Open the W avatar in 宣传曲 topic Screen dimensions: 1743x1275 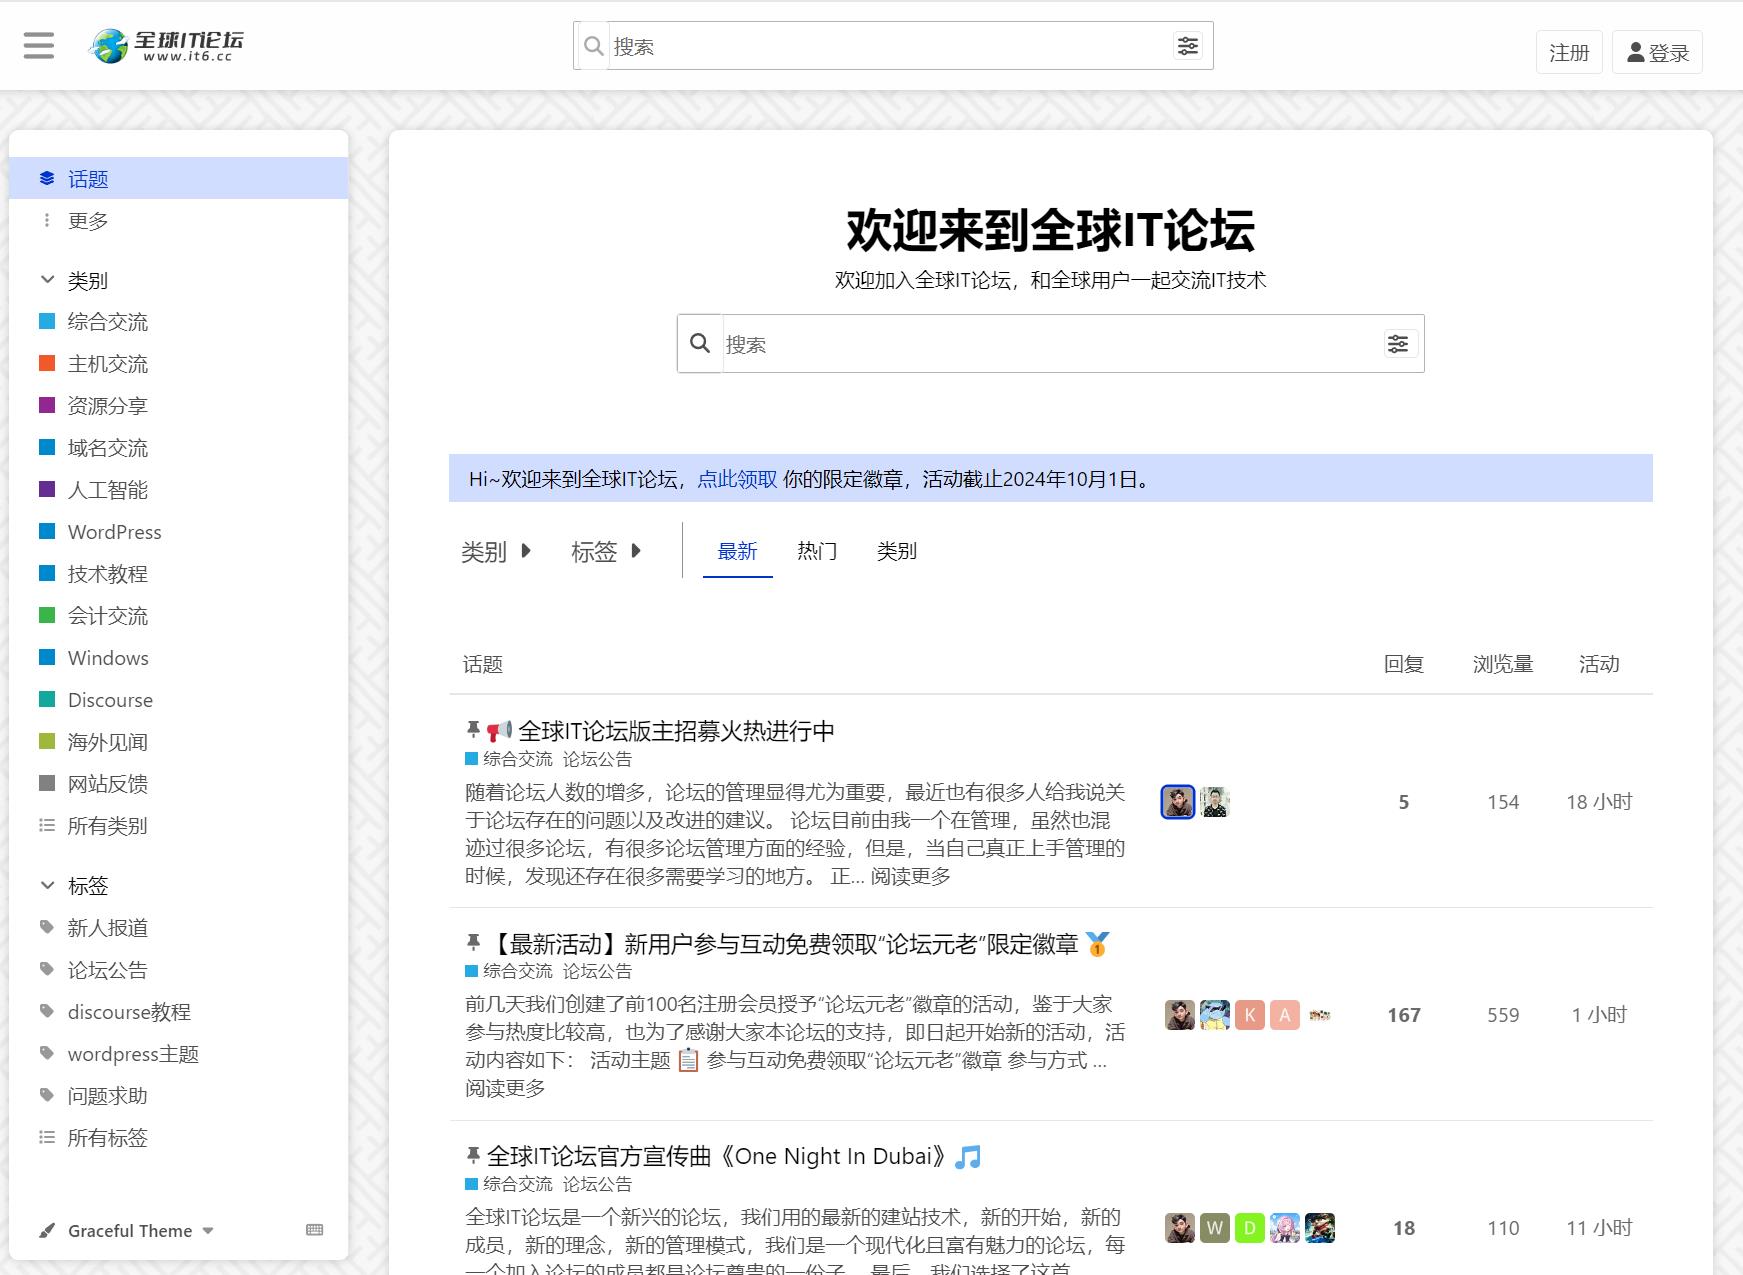pos(1215,1228)
